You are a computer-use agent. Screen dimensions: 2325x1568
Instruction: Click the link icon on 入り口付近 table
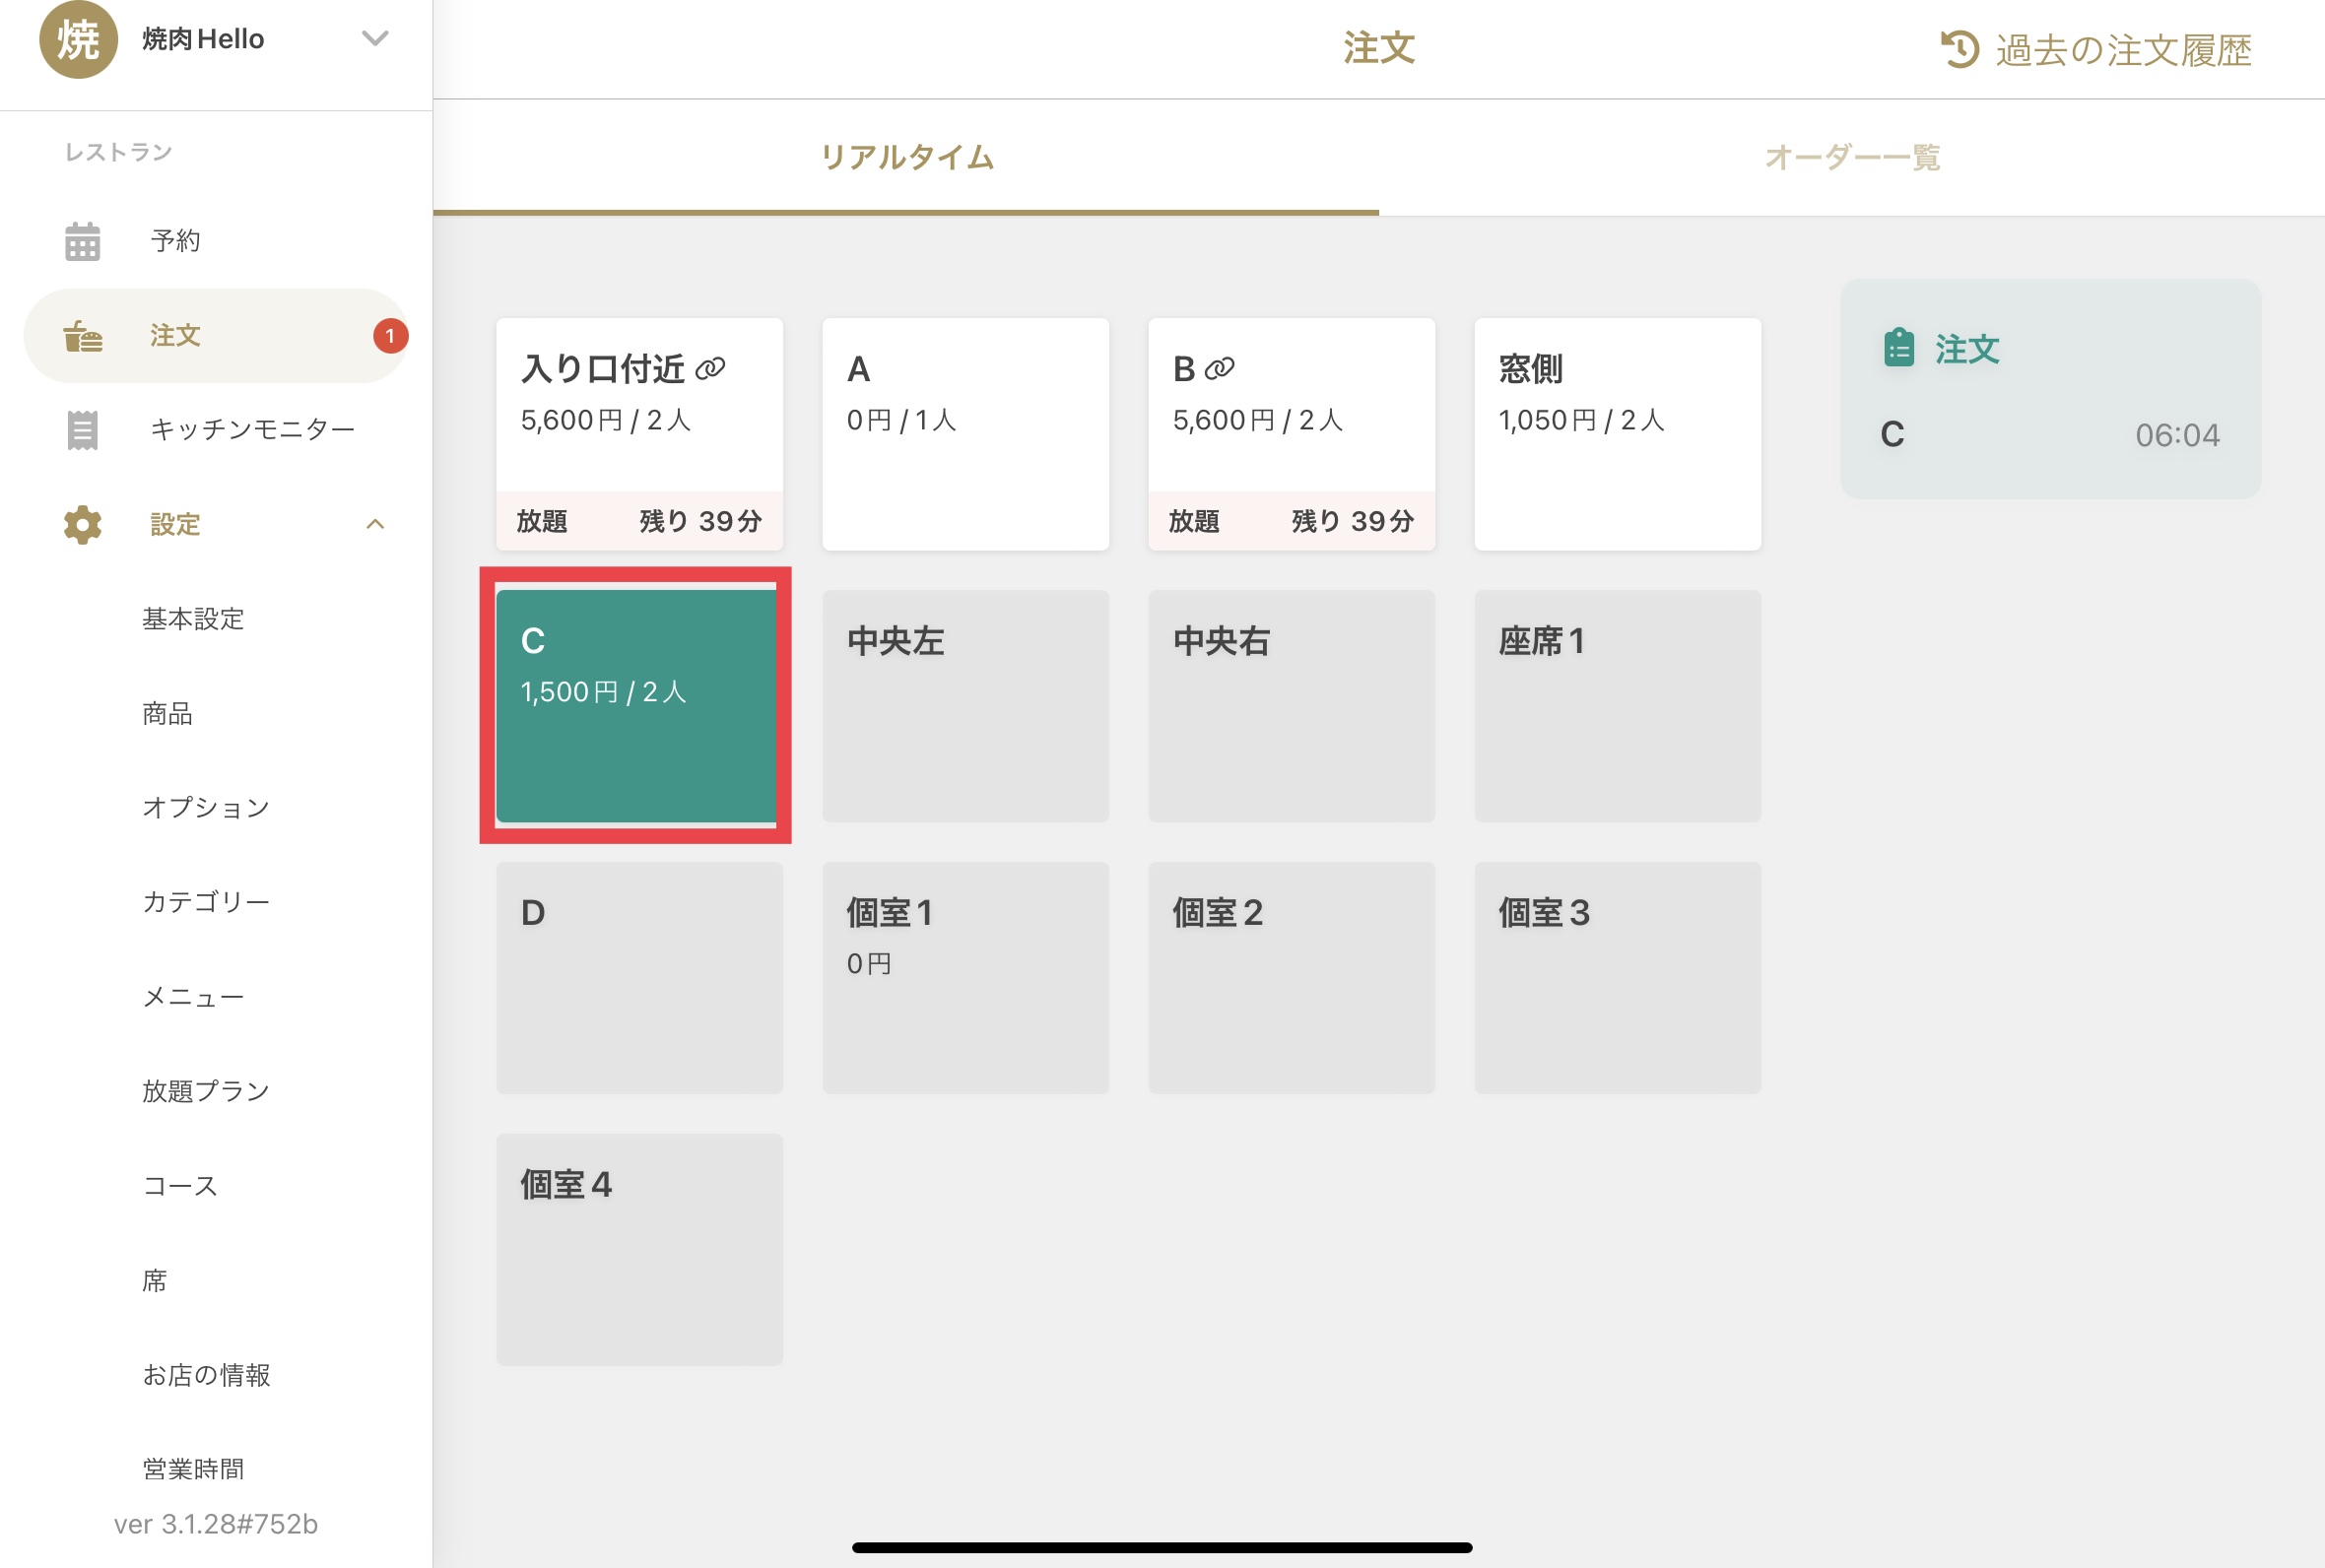coord(710,369)
